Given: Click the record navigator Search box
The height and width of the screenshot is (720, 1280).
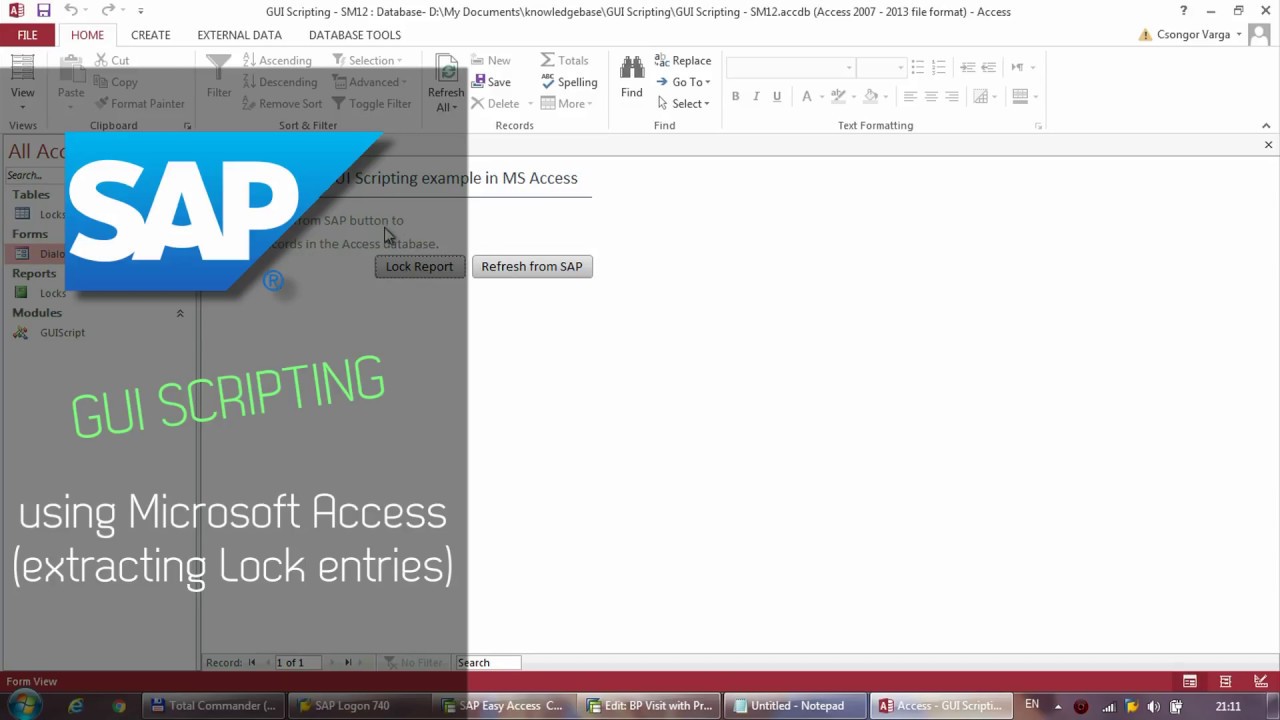Looking at the screenshot, I should (x=488, y=662).
